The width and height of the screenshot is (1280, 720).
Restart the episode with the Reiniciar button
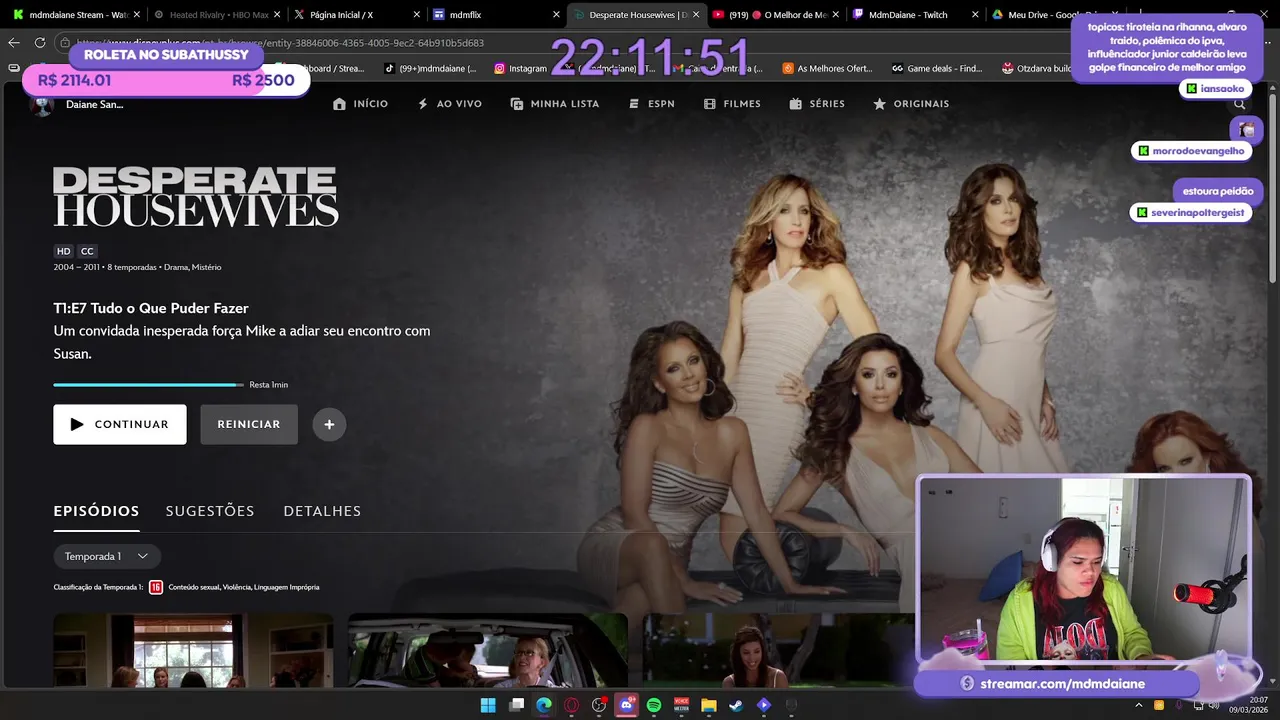click(x=249, y=424)
